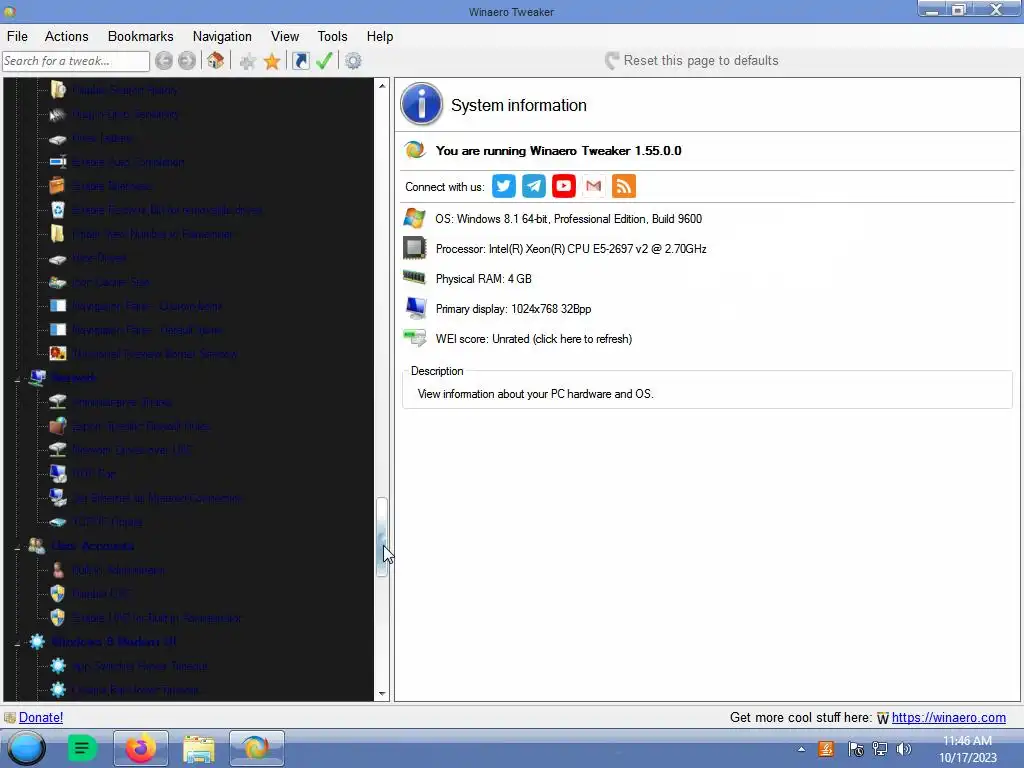Select App Switcher Hover Timeout item
This screenshot has width=1024, height=768.
coord(140,666)
